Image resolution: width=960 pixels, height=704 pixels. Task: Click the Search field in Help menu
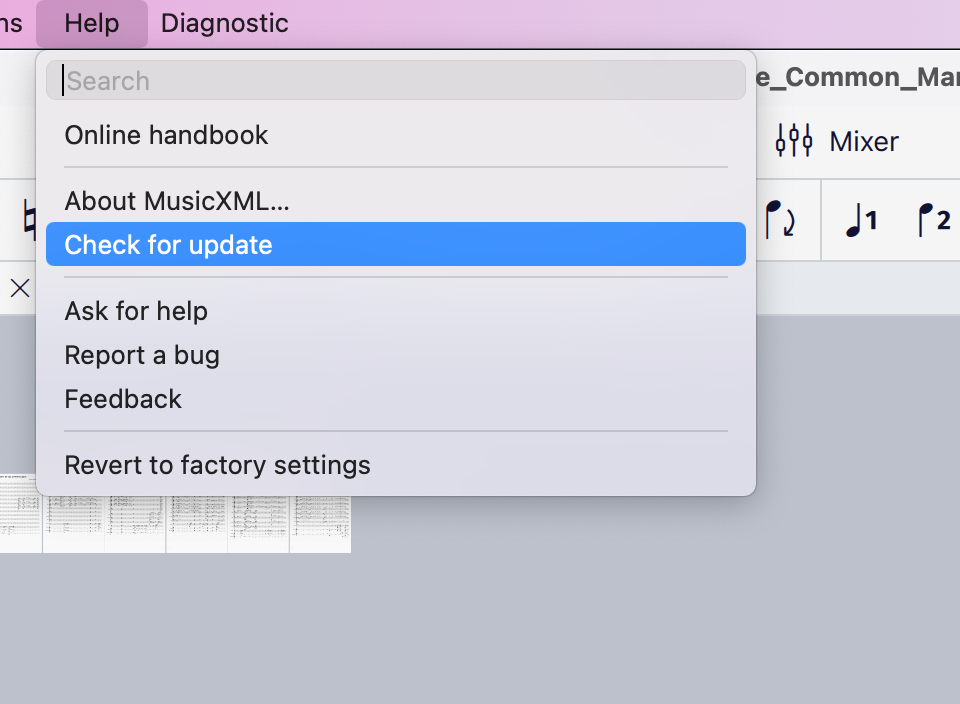coord(395,80)
